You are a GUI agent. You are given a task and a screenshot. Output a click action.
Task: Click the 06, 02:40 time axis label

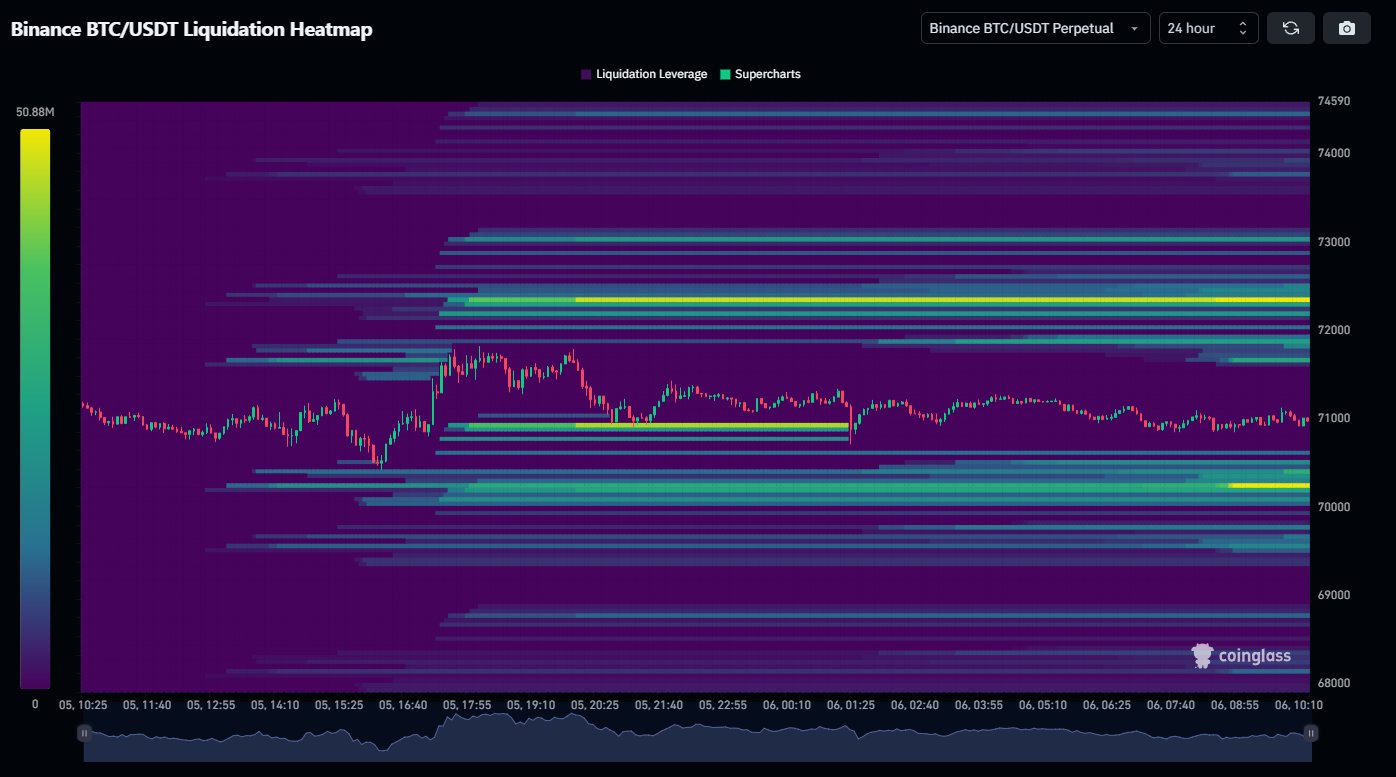(x=914, y=704)
